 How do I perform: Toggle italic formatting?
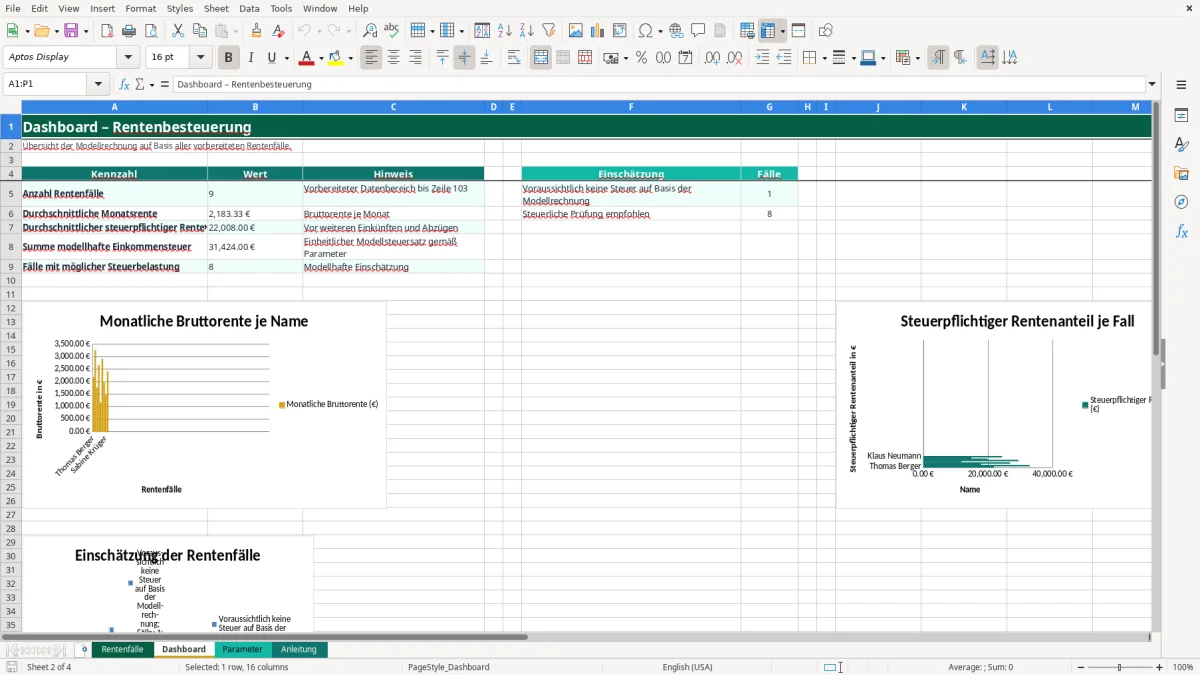(251, 58)
